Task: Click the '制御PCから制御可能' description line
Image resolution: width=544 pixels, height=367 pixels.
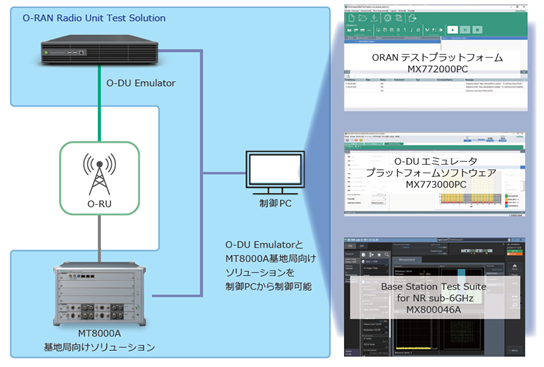Action: tap(268, 287)
